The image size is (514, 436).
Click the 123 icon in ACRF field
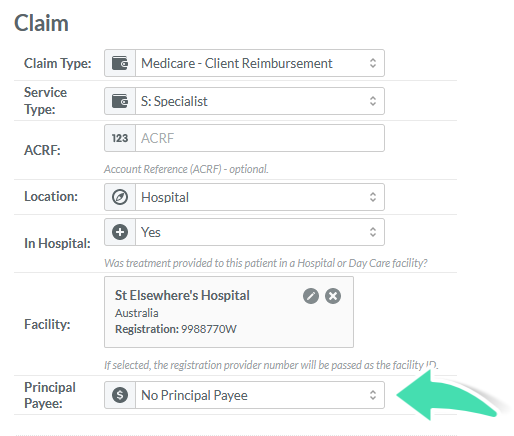tap(120, 138)
